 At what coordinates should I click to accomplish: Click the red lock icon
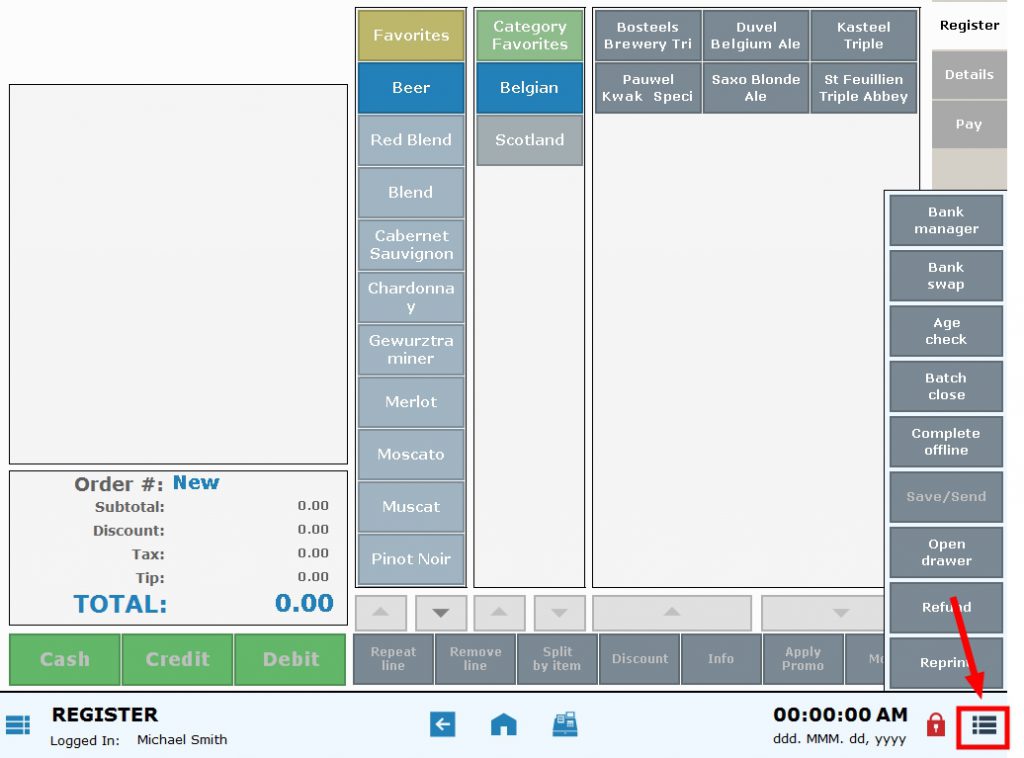(x=936, y=725)
